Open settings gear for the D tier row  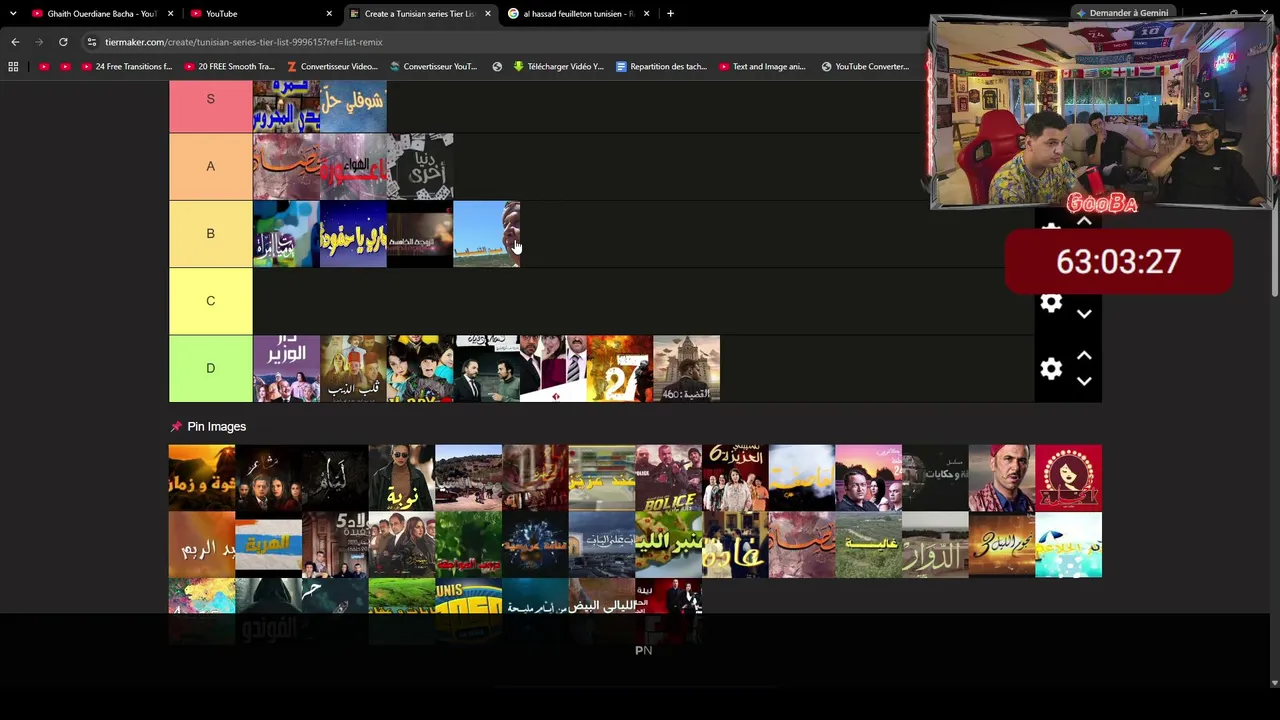[1051, 369]
